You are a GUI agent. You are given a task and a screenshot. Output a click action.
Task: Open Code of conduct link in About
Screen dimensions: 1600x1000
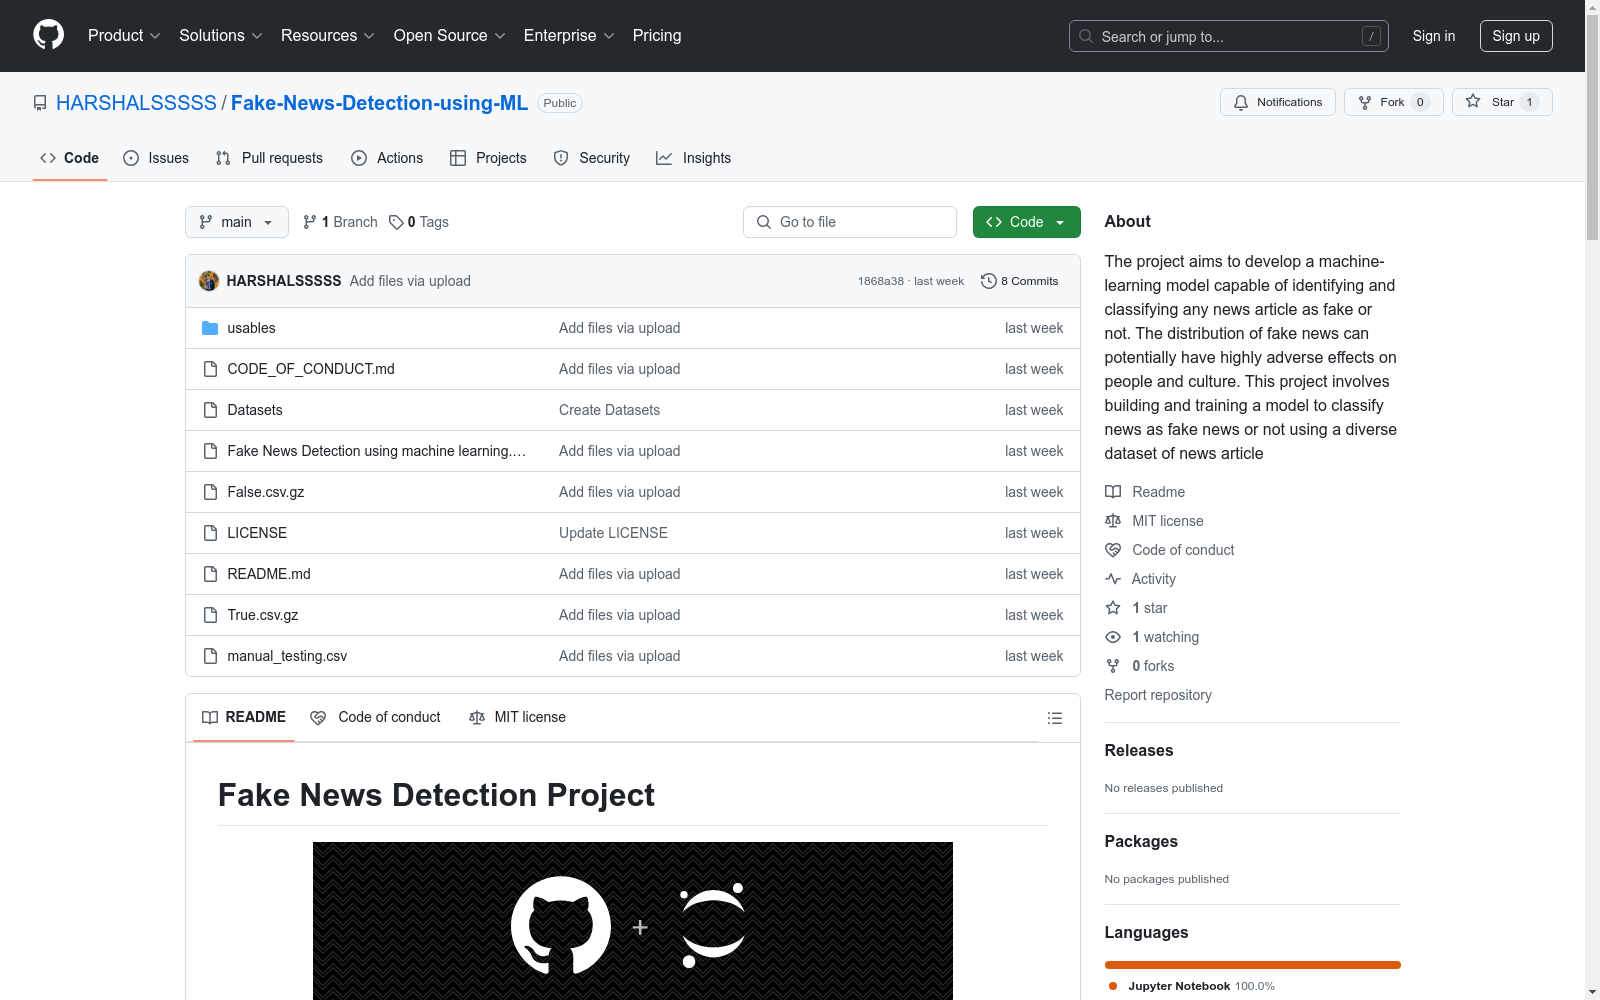[1170, 550]
